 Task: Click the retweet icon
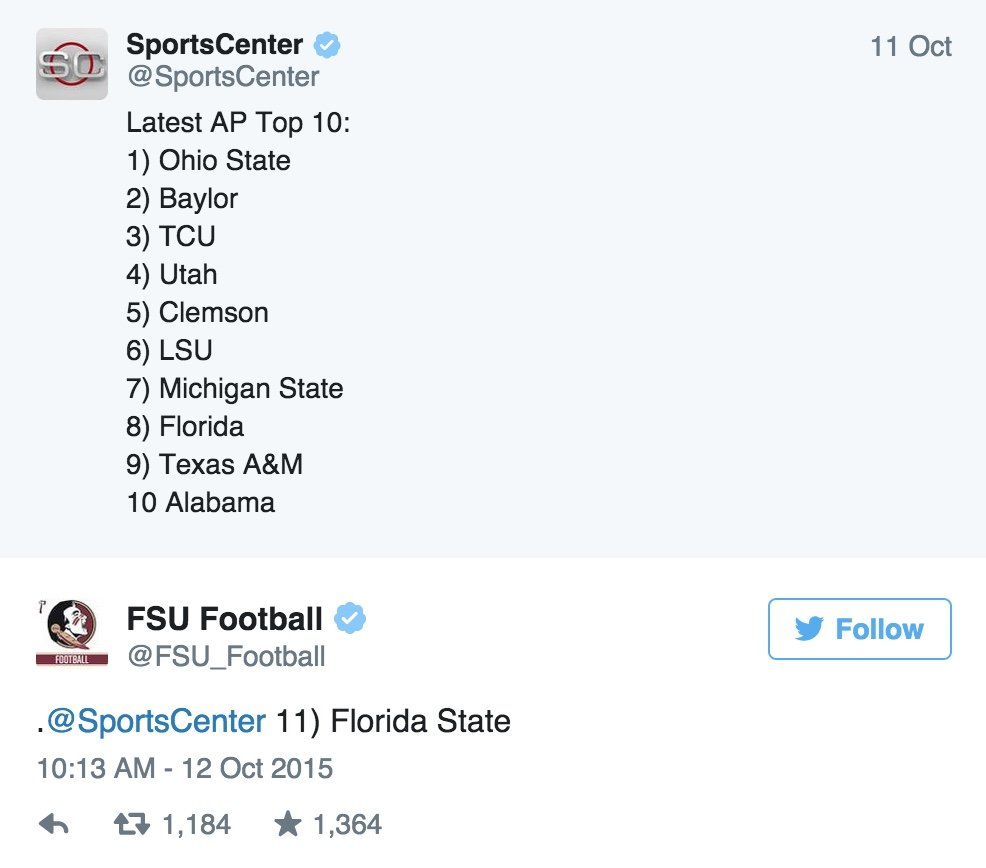coord(132,824)
